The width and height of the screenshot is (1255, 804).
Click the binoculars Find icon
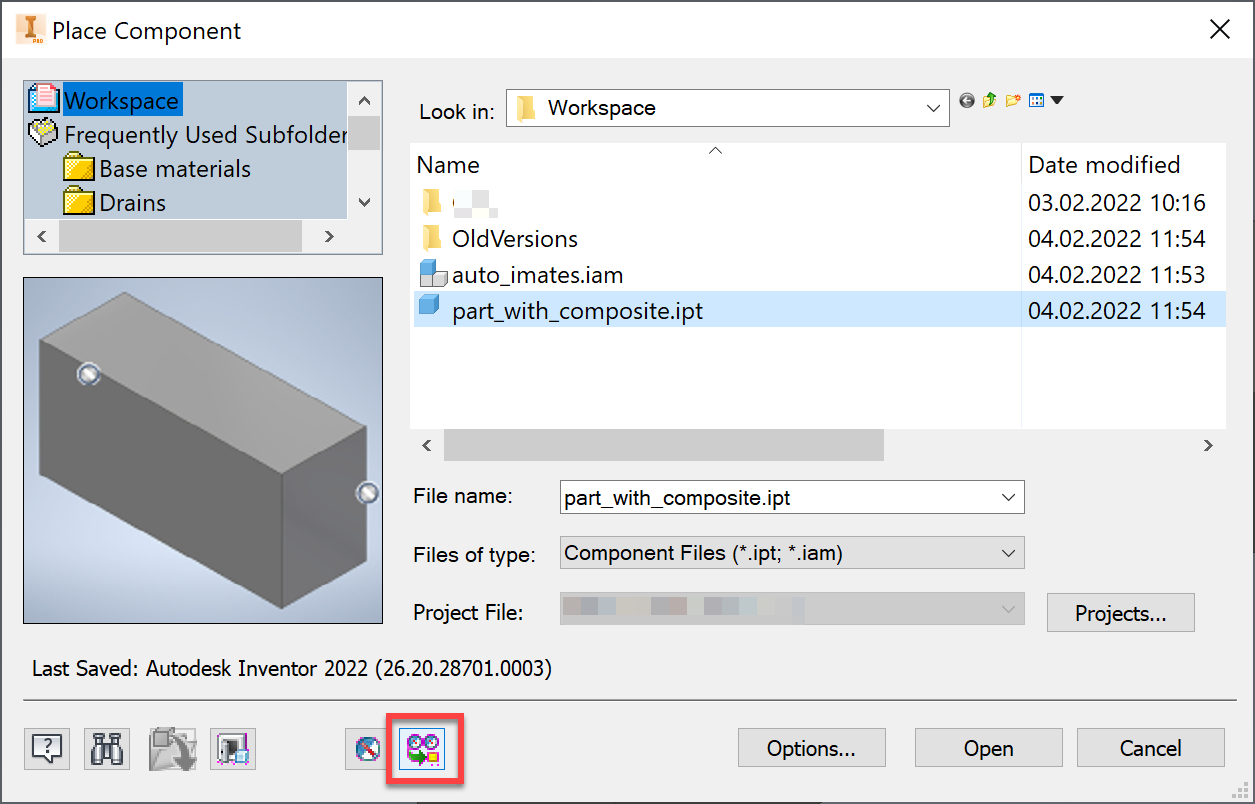coord(106,748)
